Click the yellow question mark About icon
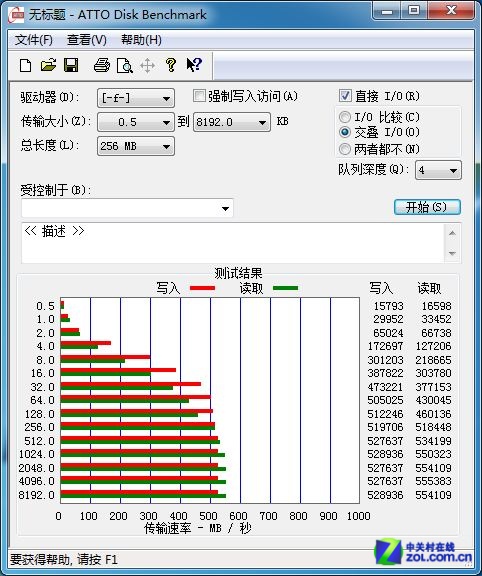The image size is (482, 576). pyautogui.click(x=171, y=65)
